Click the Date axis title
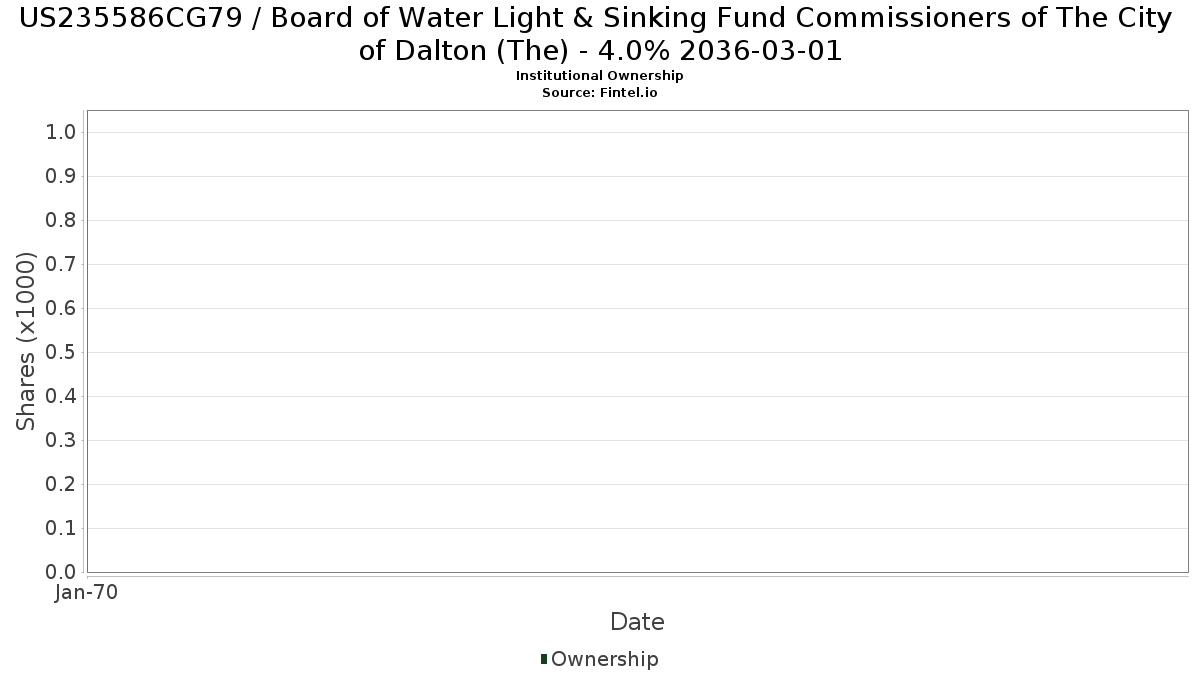Screen dimensions: 1200x675 [637, 622]
